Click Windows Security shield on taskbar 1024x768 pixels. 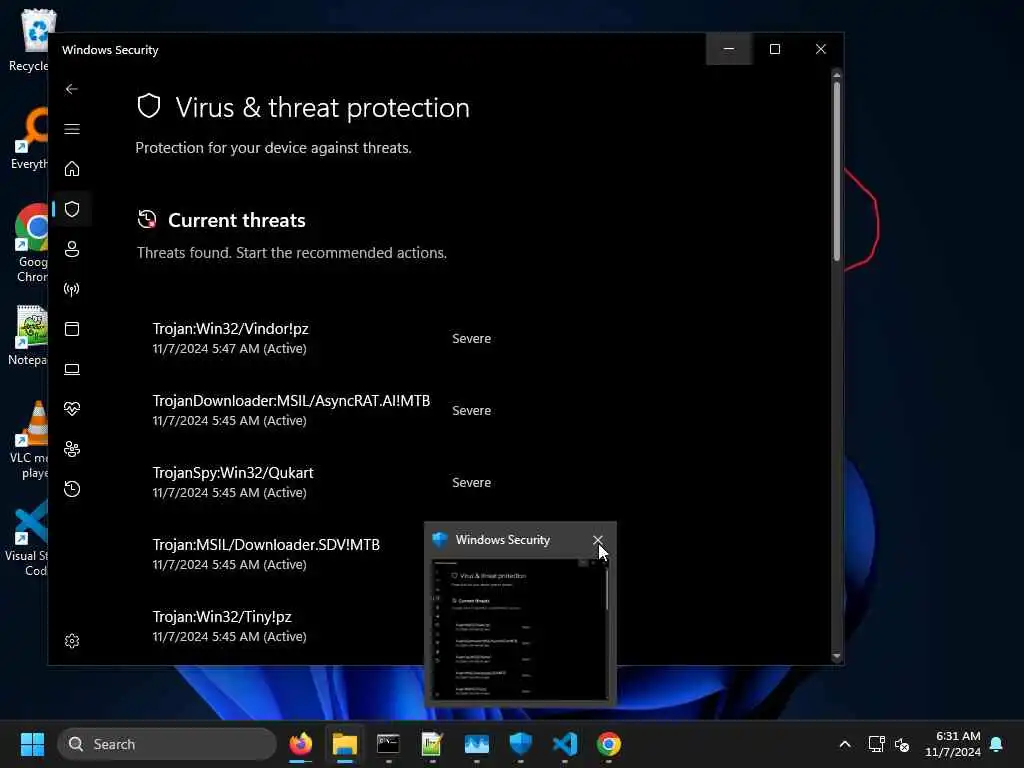[x=520, y=744]
